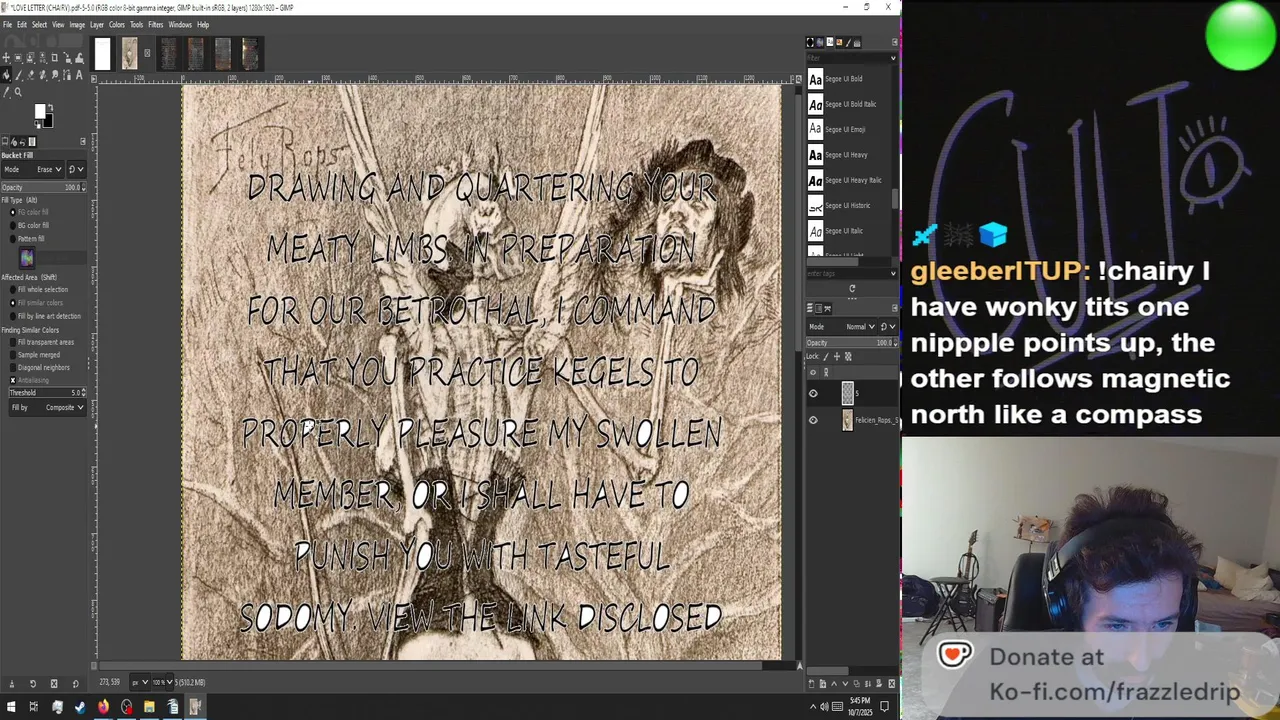Open Firefox from the taskbar
Screen dimensions: 1280x720
[103, 707]
